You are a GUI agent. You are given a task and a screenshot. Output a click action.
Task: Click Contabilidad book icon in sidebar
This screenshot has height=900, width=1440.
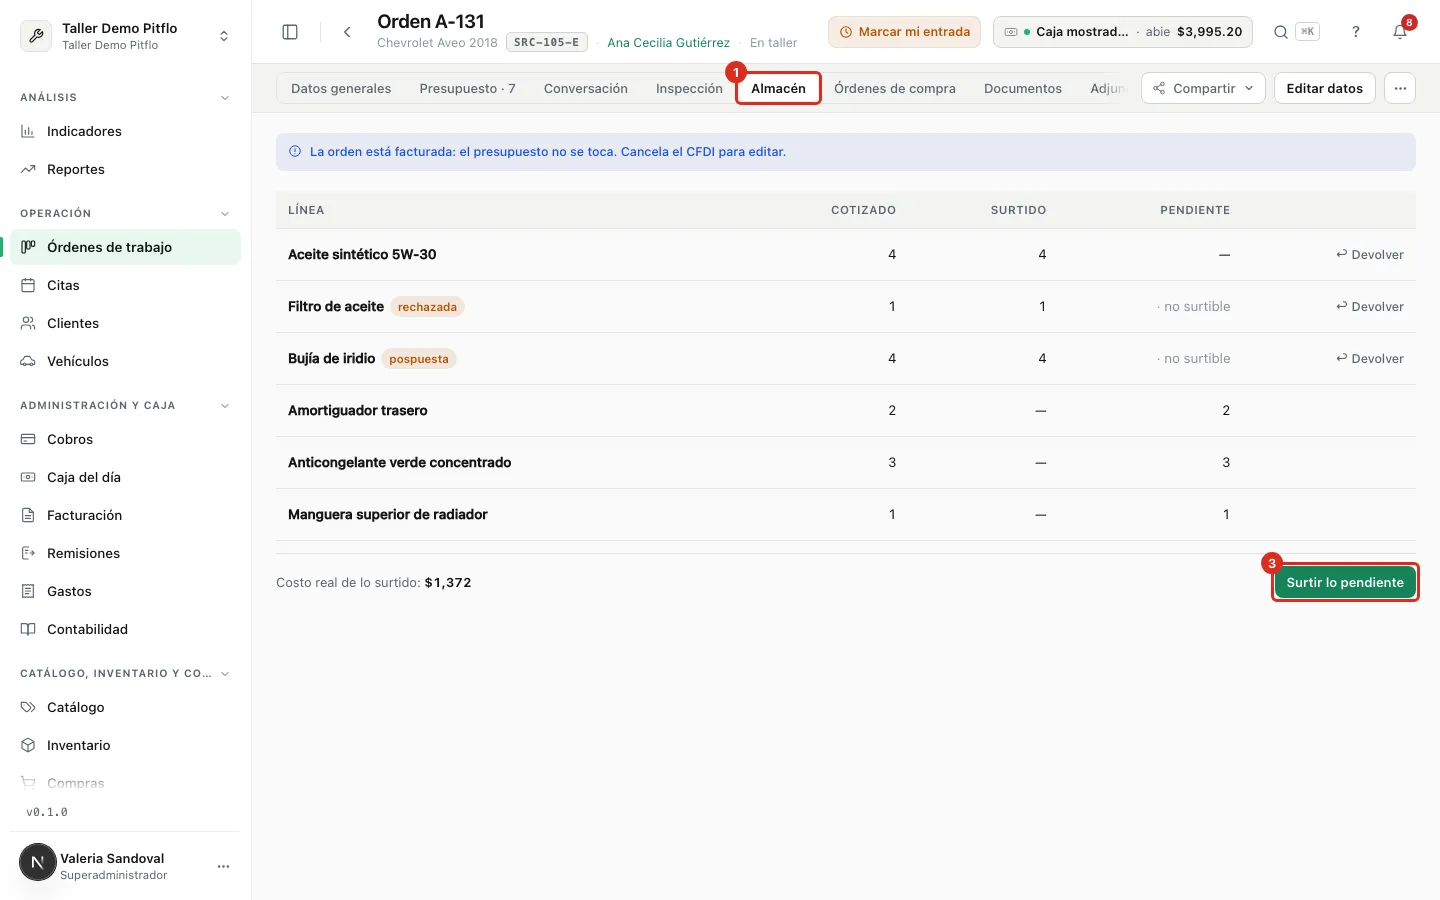pos(28,629)
